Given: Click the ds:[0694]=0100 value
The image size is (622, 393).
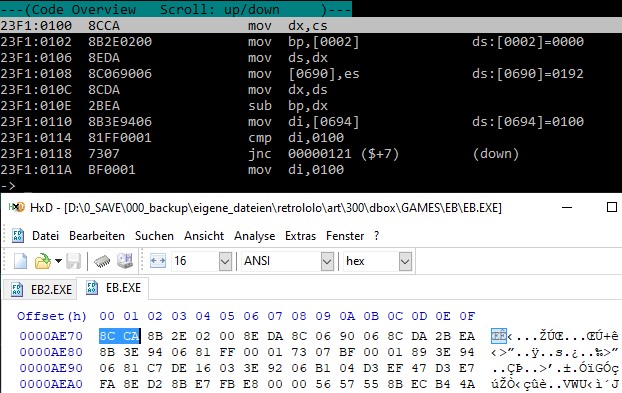Looking at the screenshot, I should tap(528, 122).
